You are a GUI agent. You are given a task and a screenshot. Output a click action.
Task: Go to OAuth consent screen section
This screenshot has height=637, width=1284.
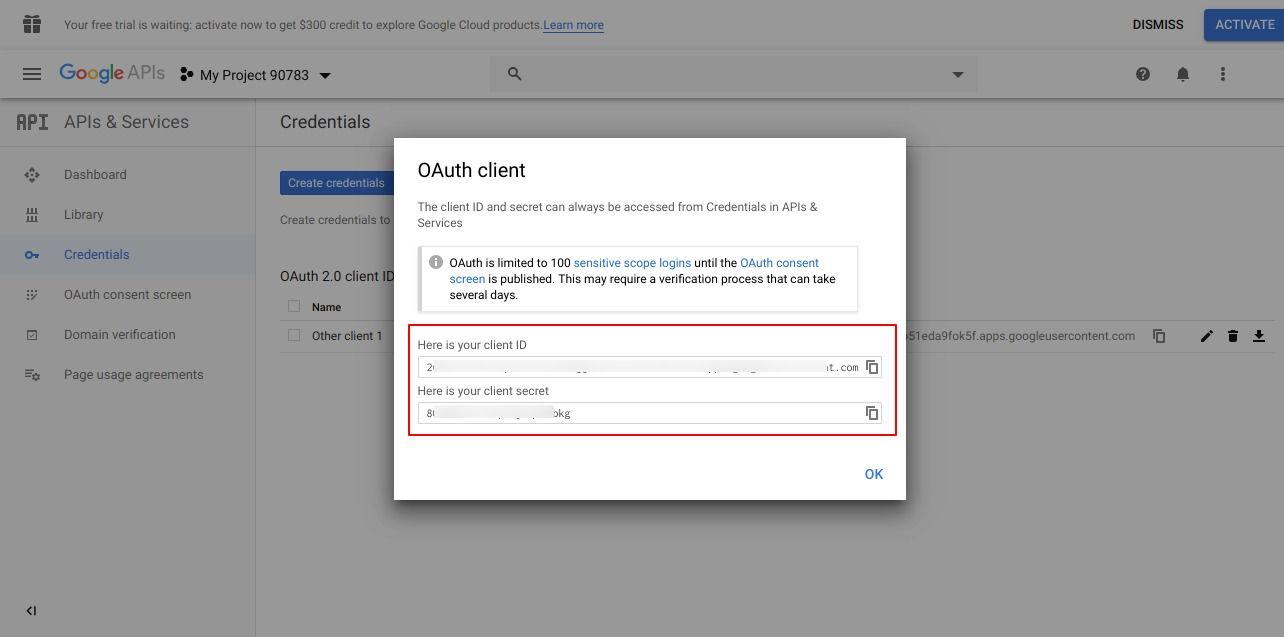click(128, 294)
